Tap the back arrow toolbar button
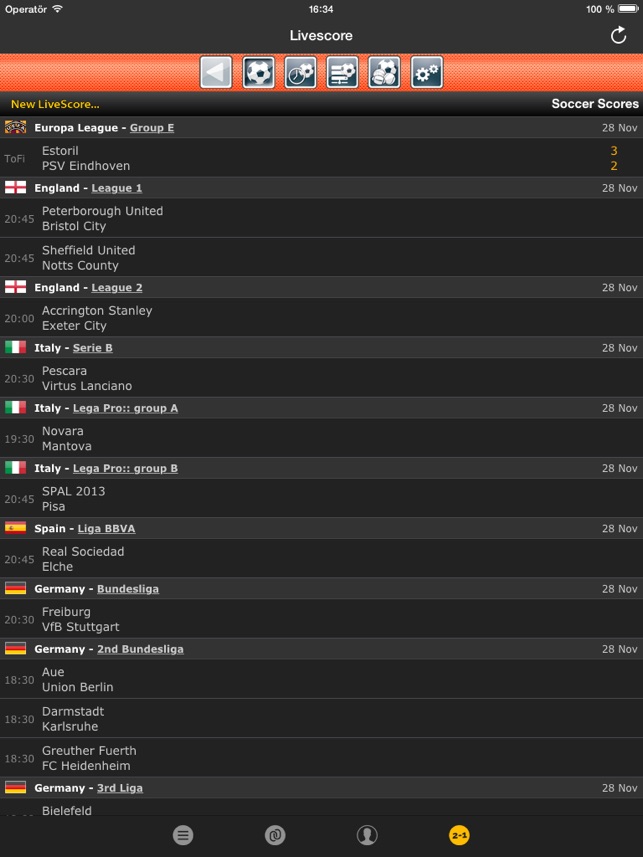This screenshot has width=643, height=857. coord(216,72)
